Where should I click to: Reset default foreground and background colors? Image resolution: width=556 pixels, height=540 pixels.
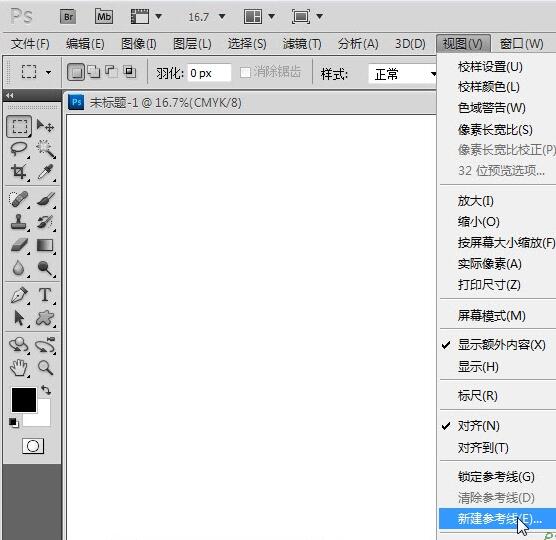coord(13,423)
